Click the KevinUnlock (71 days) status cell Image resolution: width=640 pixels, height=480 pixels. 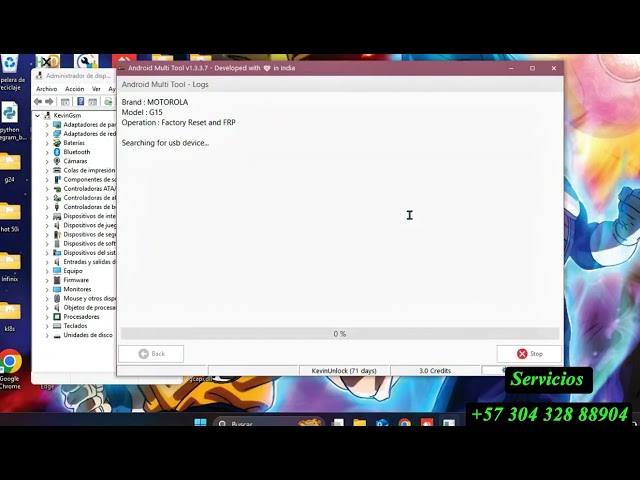344,371
